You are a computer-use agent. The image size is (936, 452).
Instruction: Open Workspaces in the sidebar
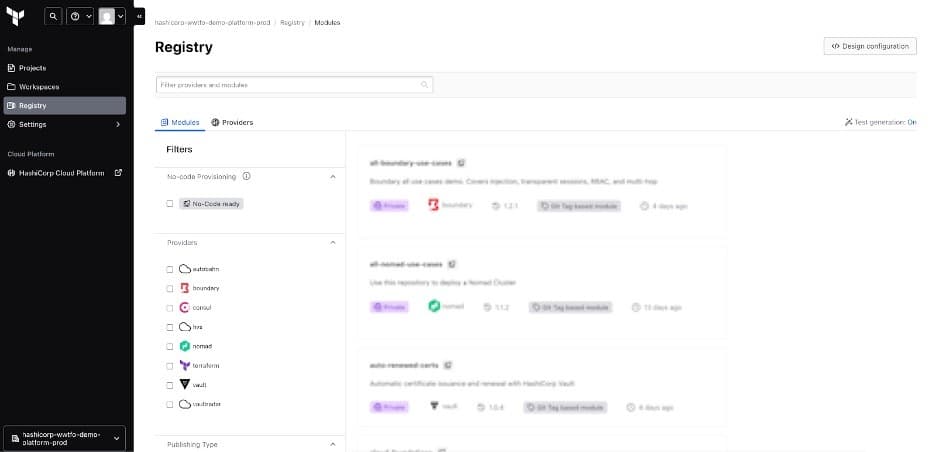35,87
